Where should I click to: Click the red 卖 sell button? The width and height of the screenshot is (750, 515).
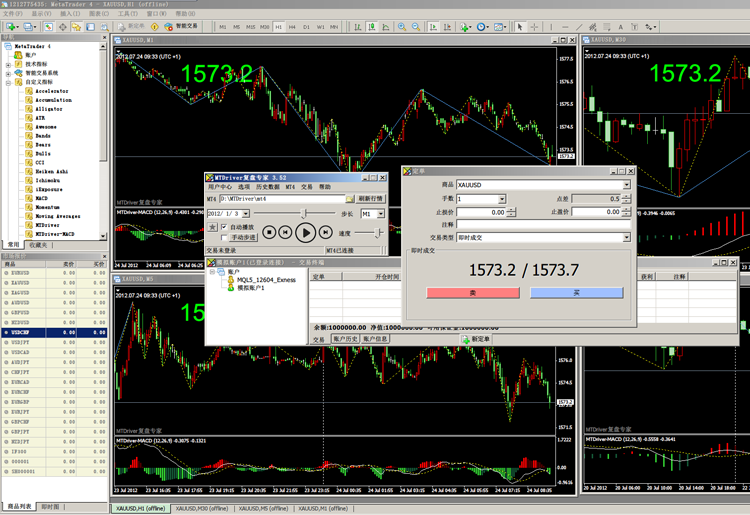point(472,292)
